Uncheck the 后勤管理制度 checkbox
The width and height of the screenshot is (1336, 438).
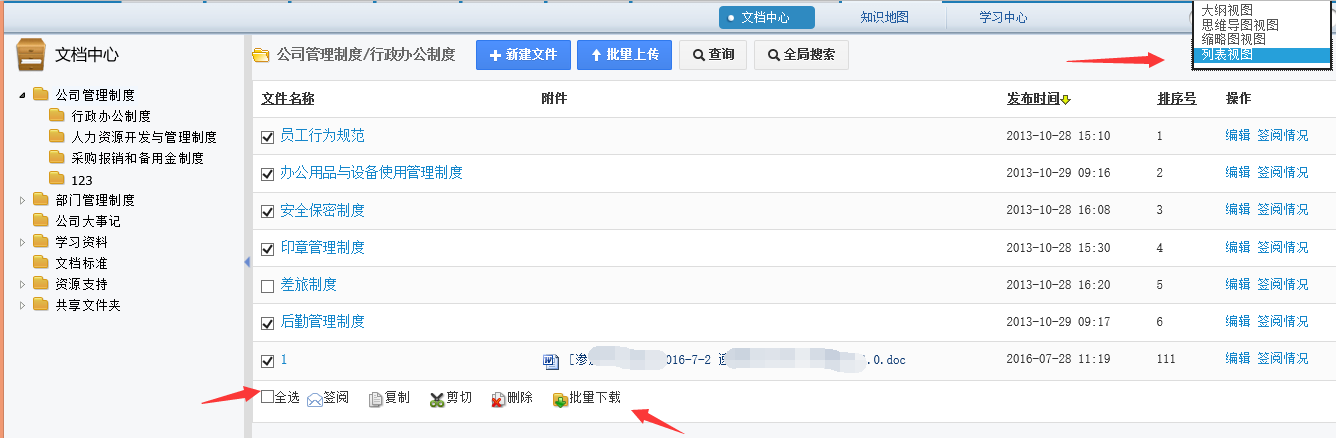tap(267, 324)
